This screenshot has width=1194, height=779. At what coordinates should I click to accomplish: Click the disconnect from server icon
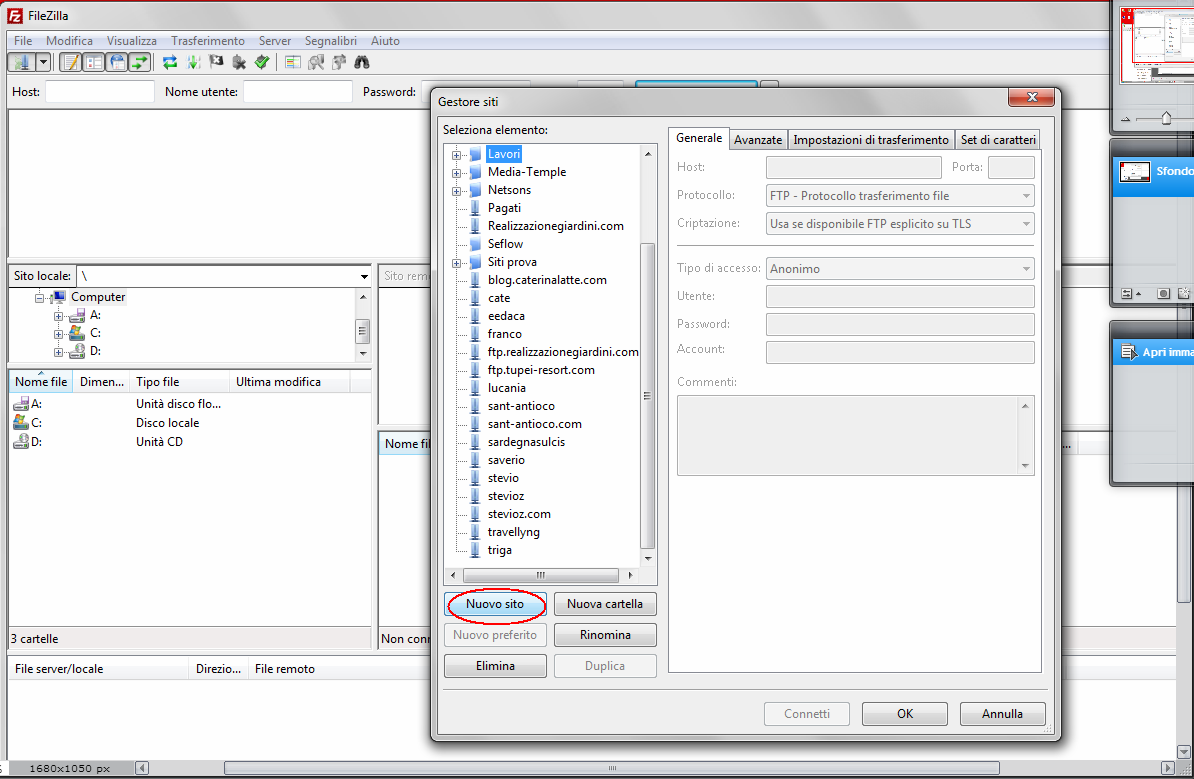coord(239,62)
